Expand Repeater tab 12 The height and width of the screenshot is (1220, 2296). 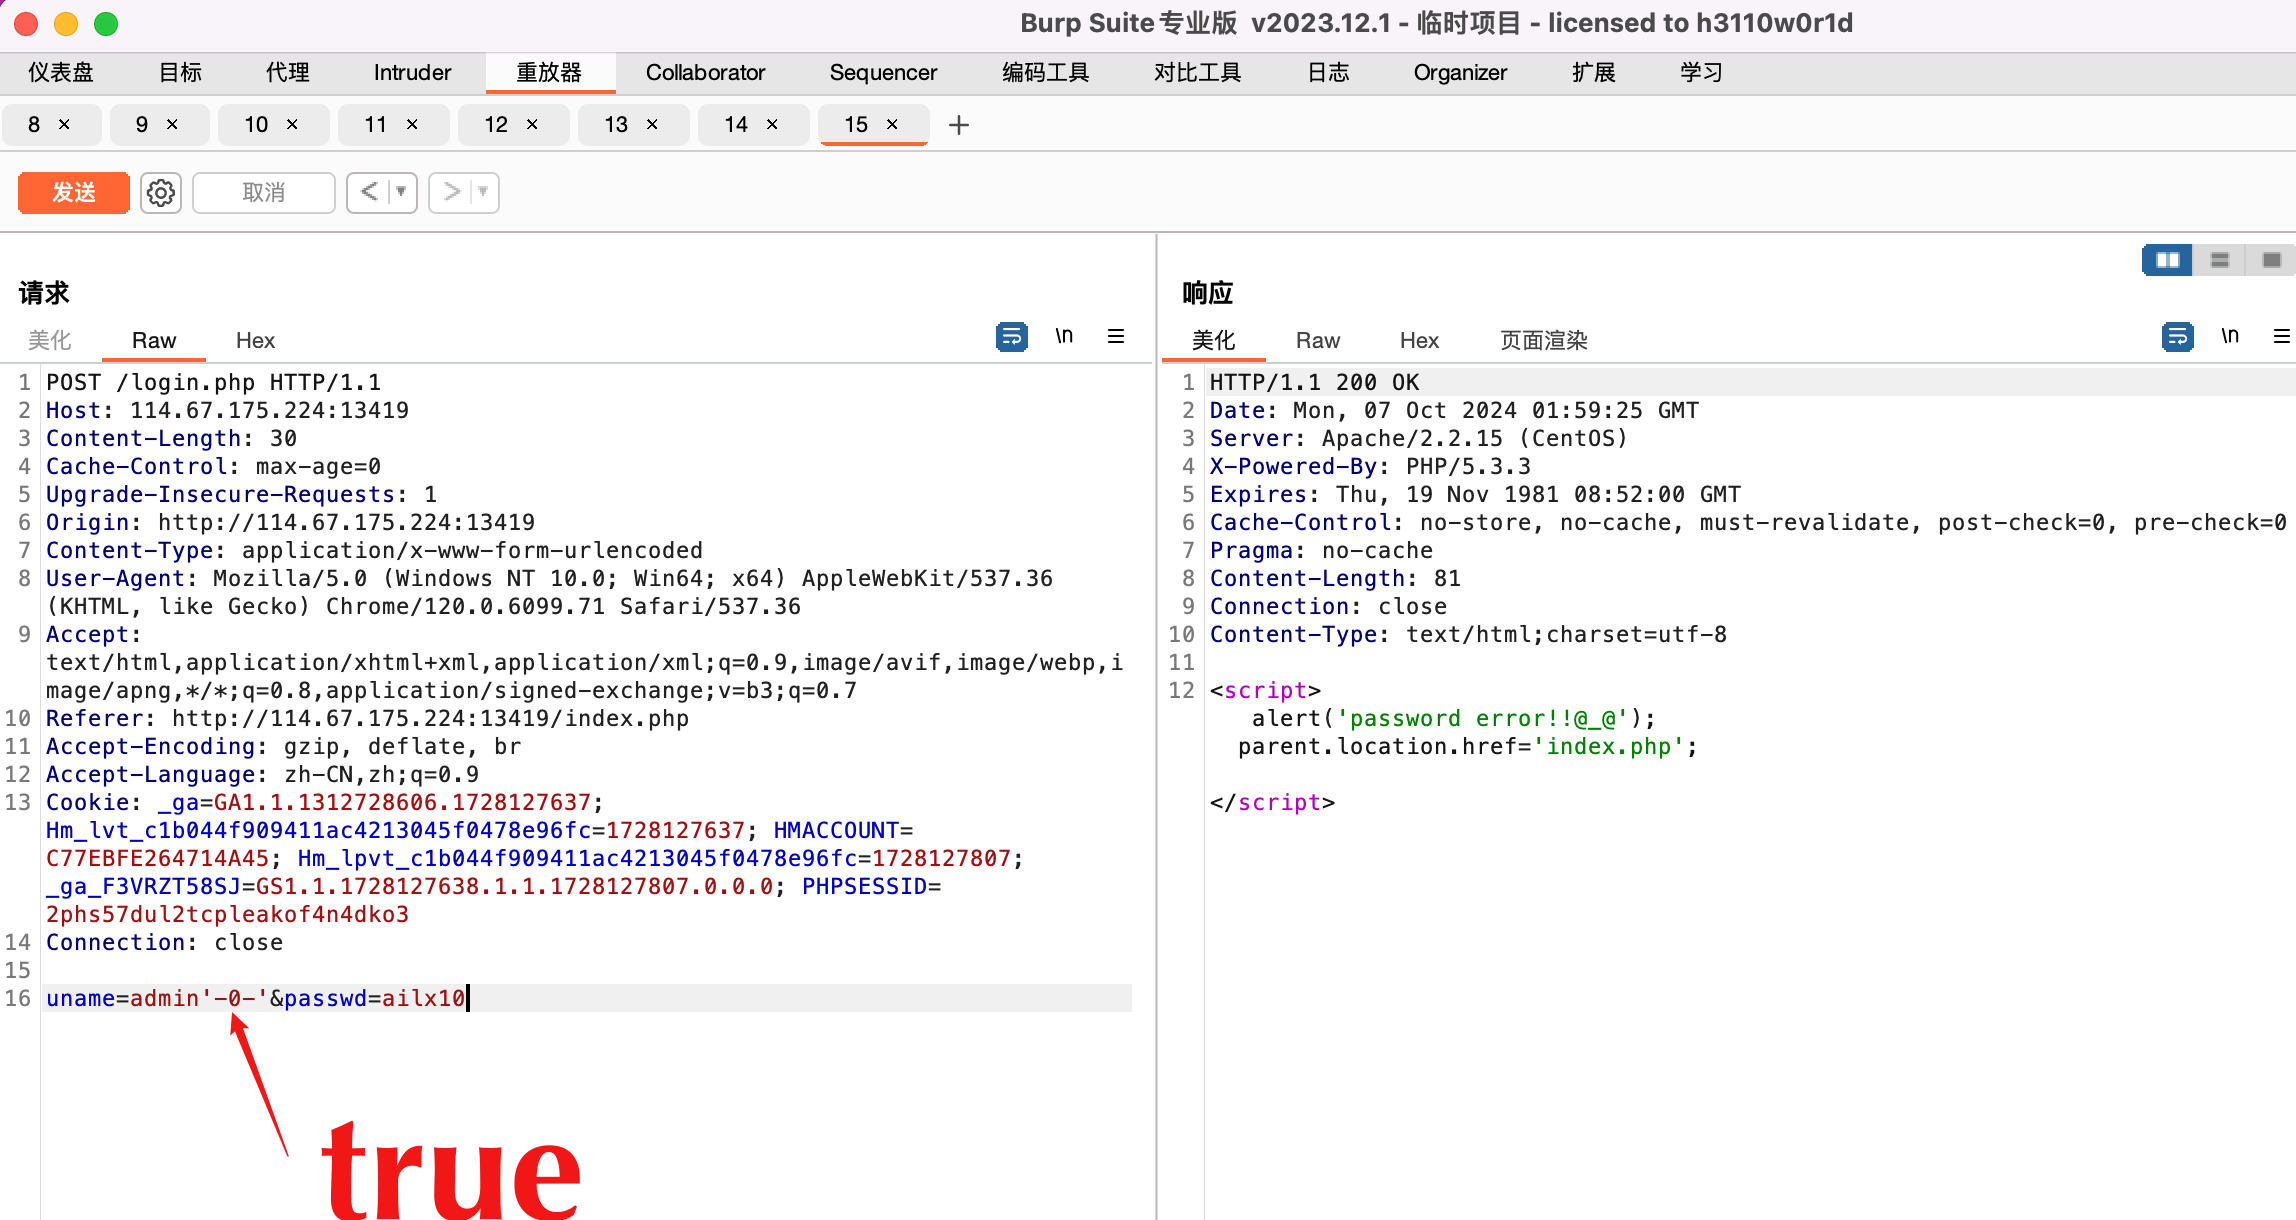496,124
